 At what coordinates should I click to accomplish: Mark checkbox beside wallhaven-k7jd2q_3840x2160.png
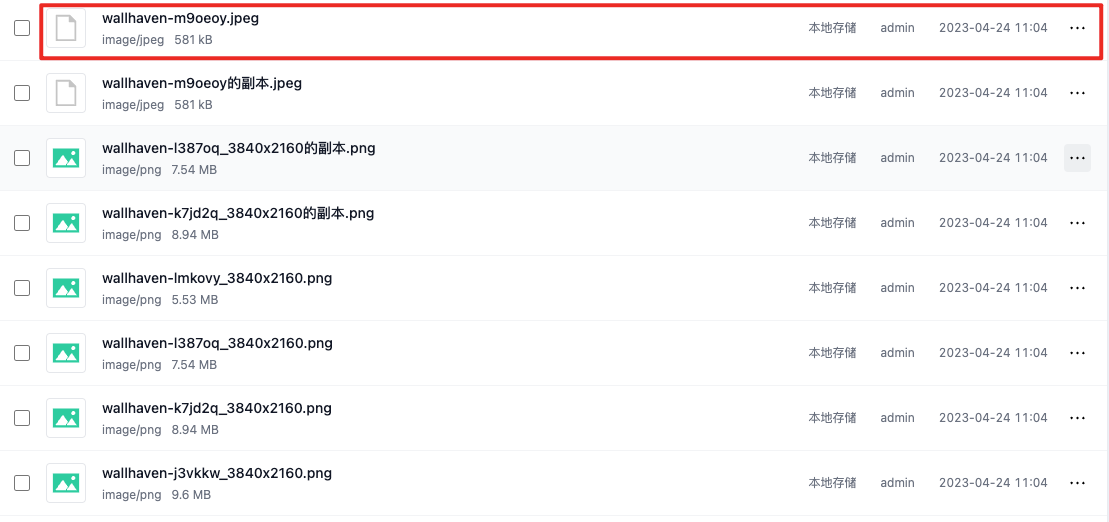click(x=22, y=418)
